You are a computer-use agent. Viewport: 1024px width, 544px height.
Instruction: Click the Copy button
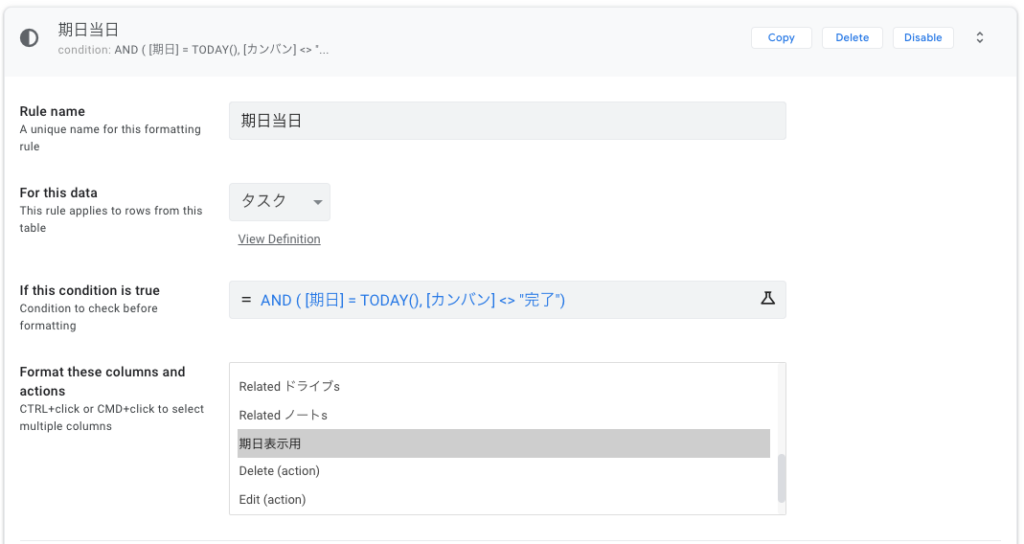click(781, 38)
